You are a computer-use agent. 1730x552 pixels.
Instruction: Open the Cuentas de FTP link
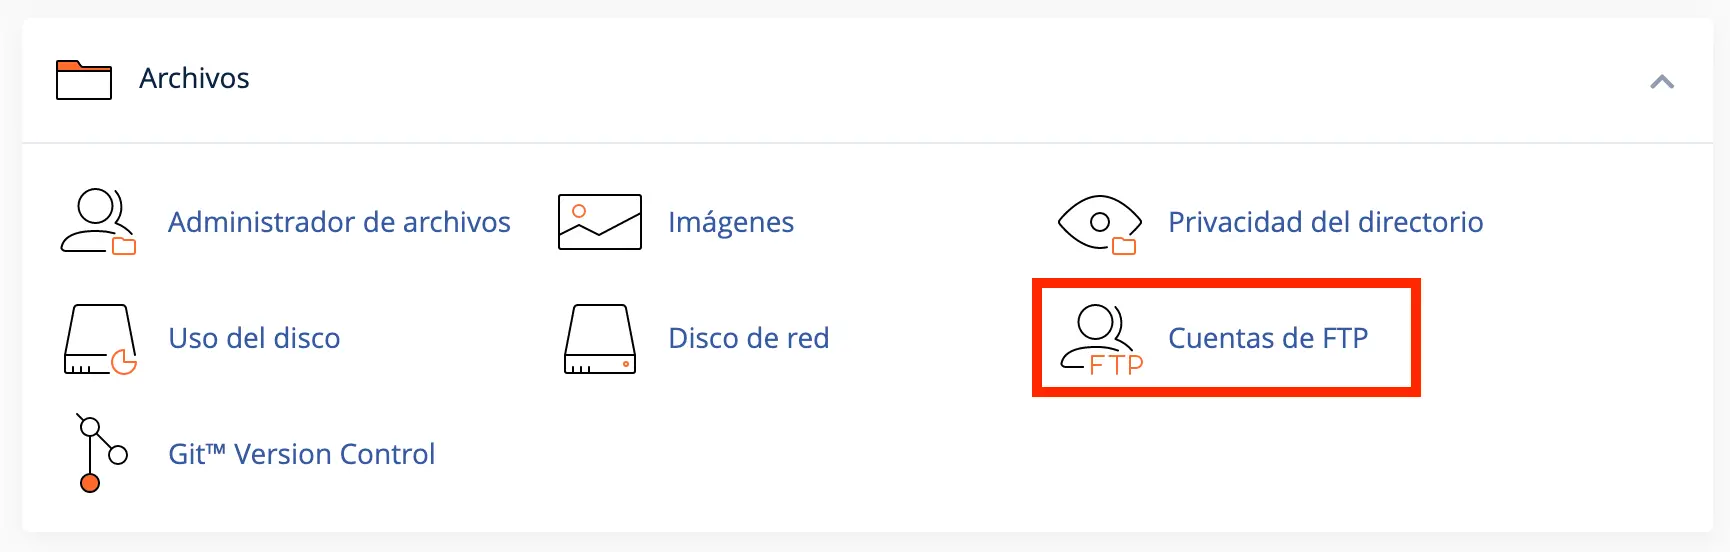(1268, 338)
